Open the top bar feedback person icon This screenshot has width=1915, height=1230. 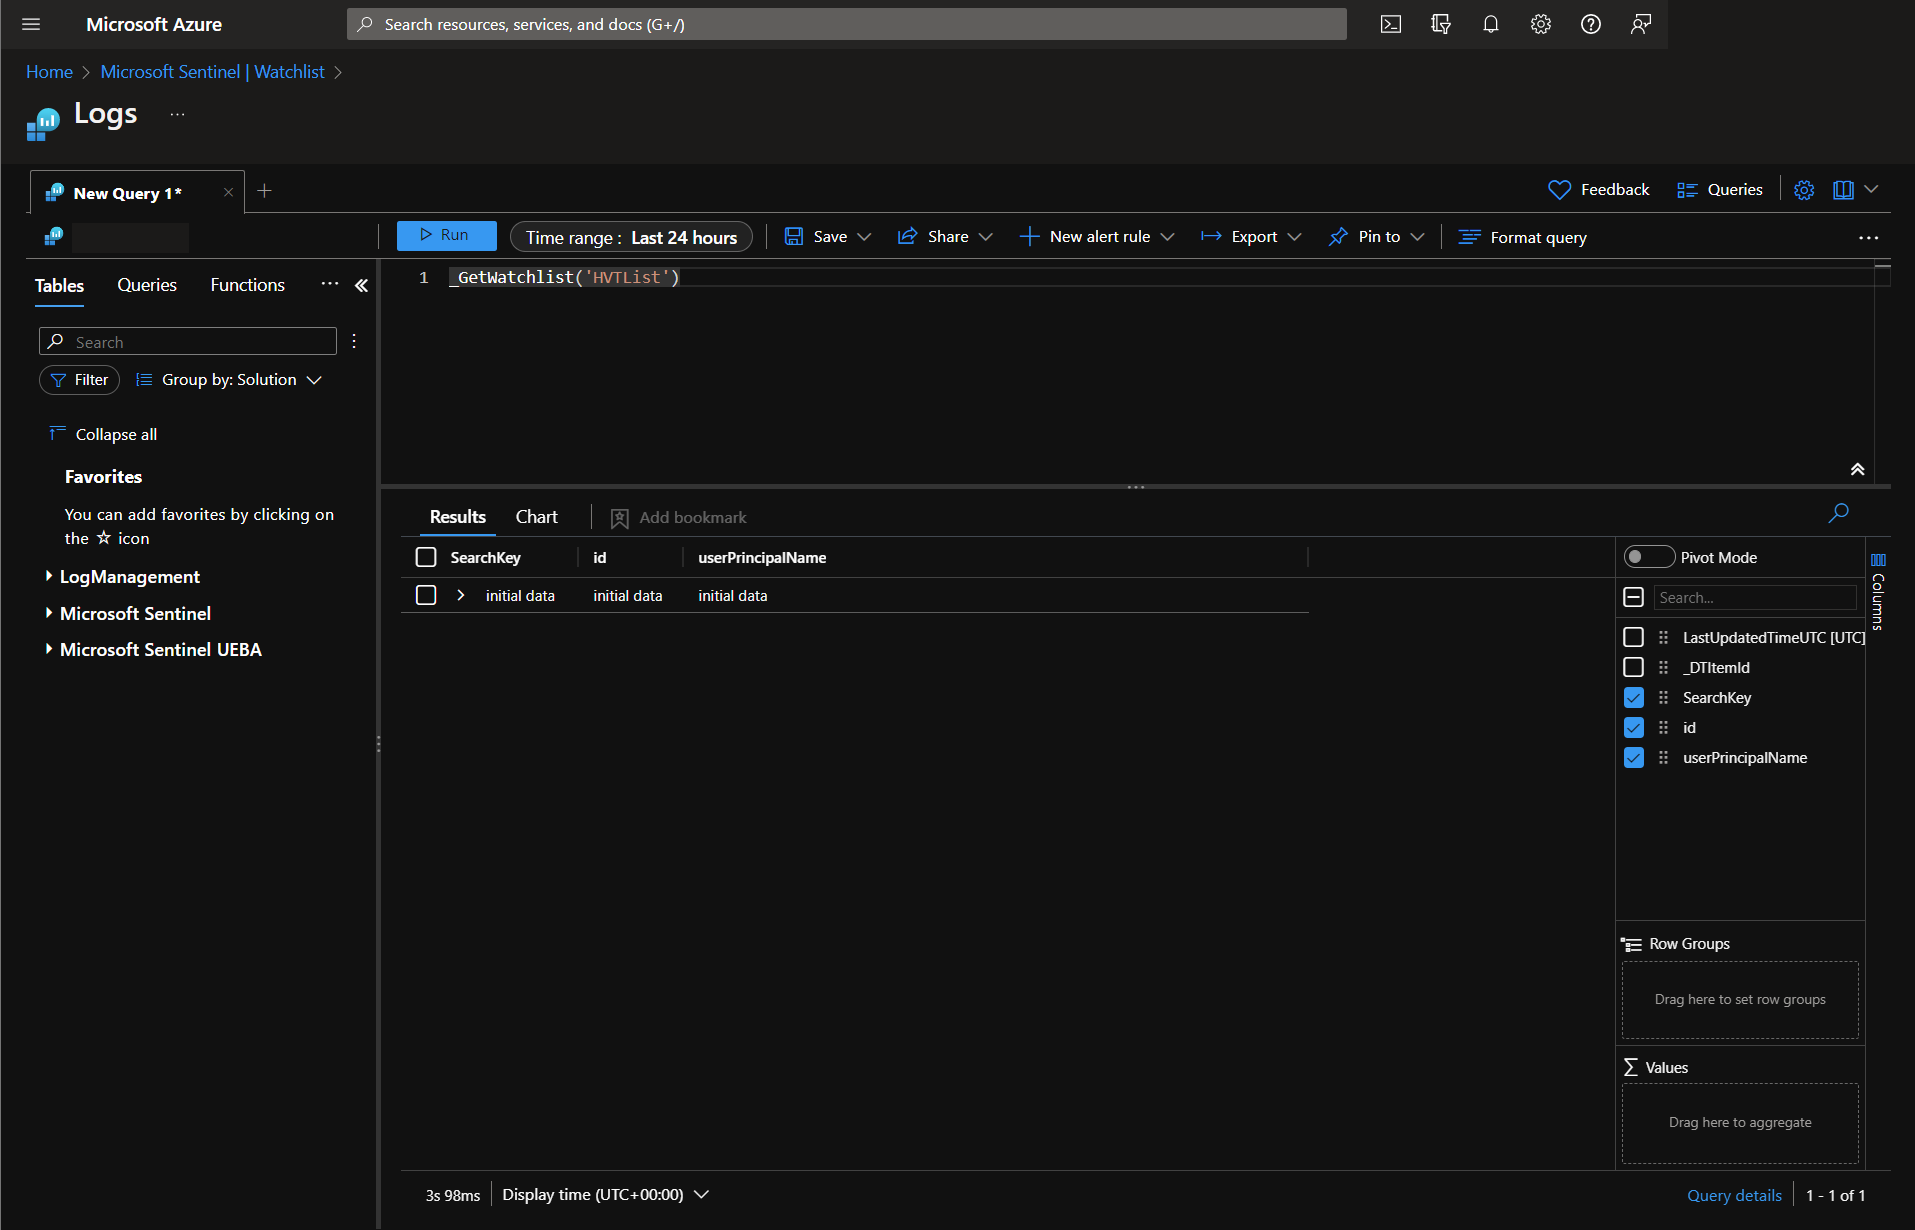1641,24
